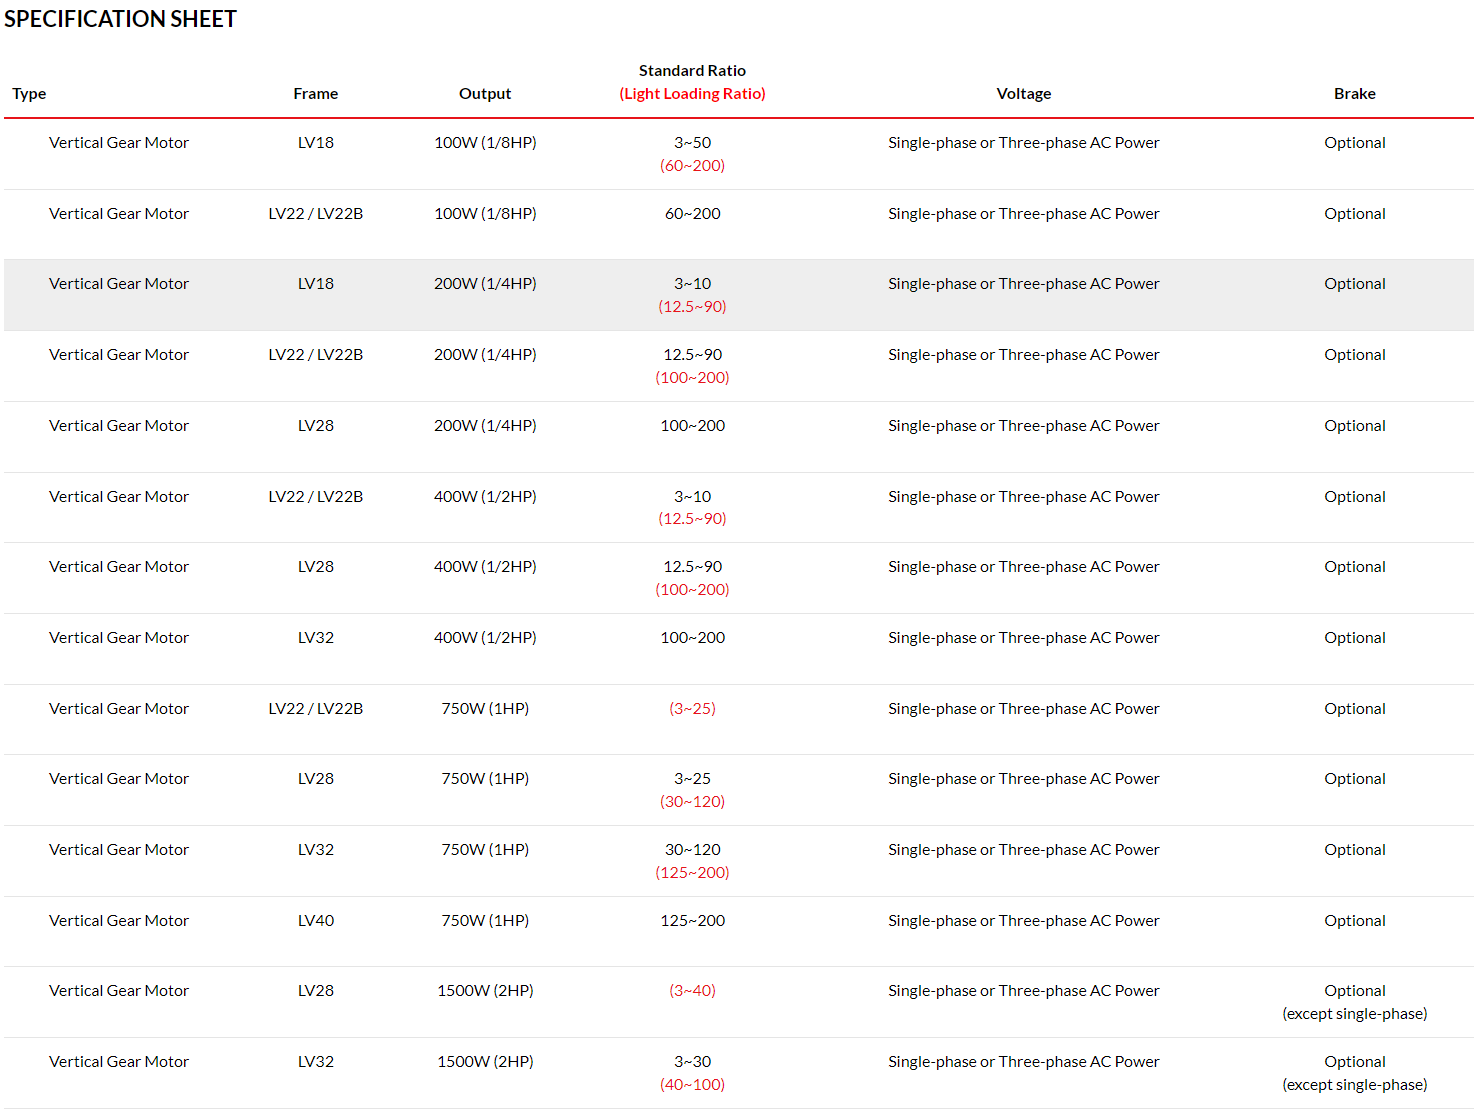The width and height of the screenshot is (1483, 1112).
Task: Click the LV40 frame cell
Action: click(x=316, y=921)
